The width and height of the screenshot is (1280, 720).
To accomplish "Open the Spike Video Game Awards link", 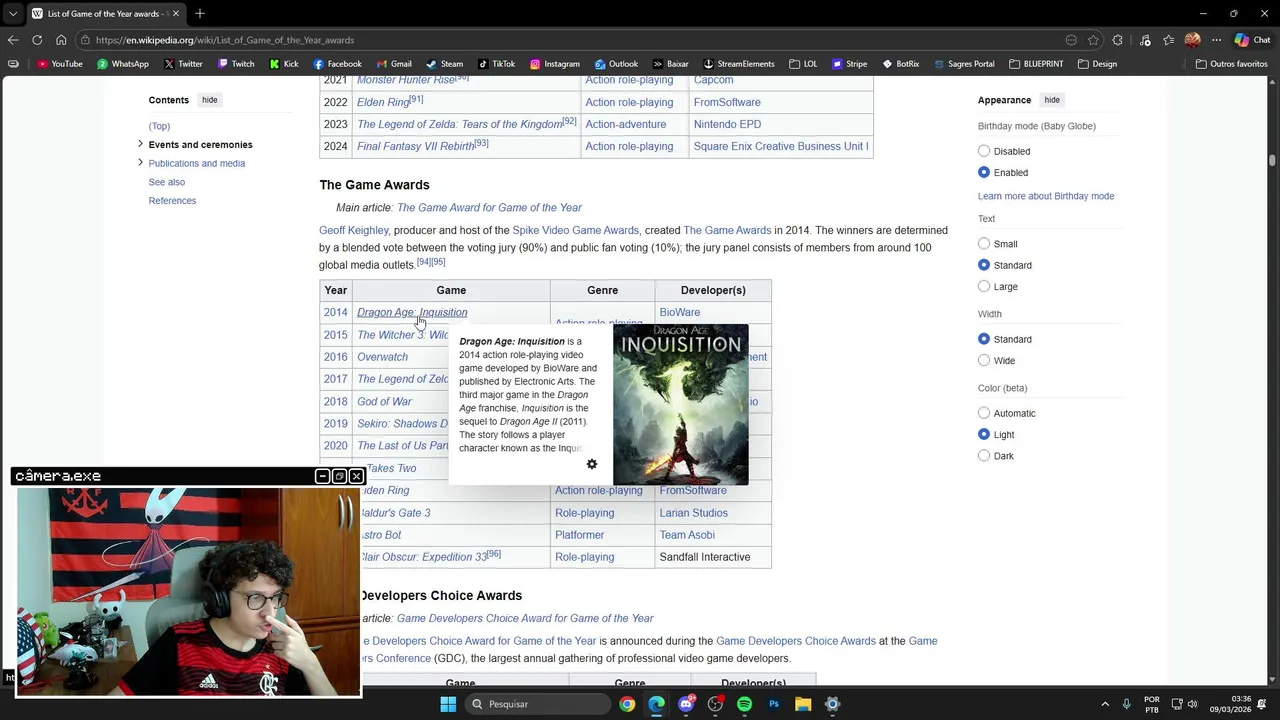I will (x=575, y=230).
